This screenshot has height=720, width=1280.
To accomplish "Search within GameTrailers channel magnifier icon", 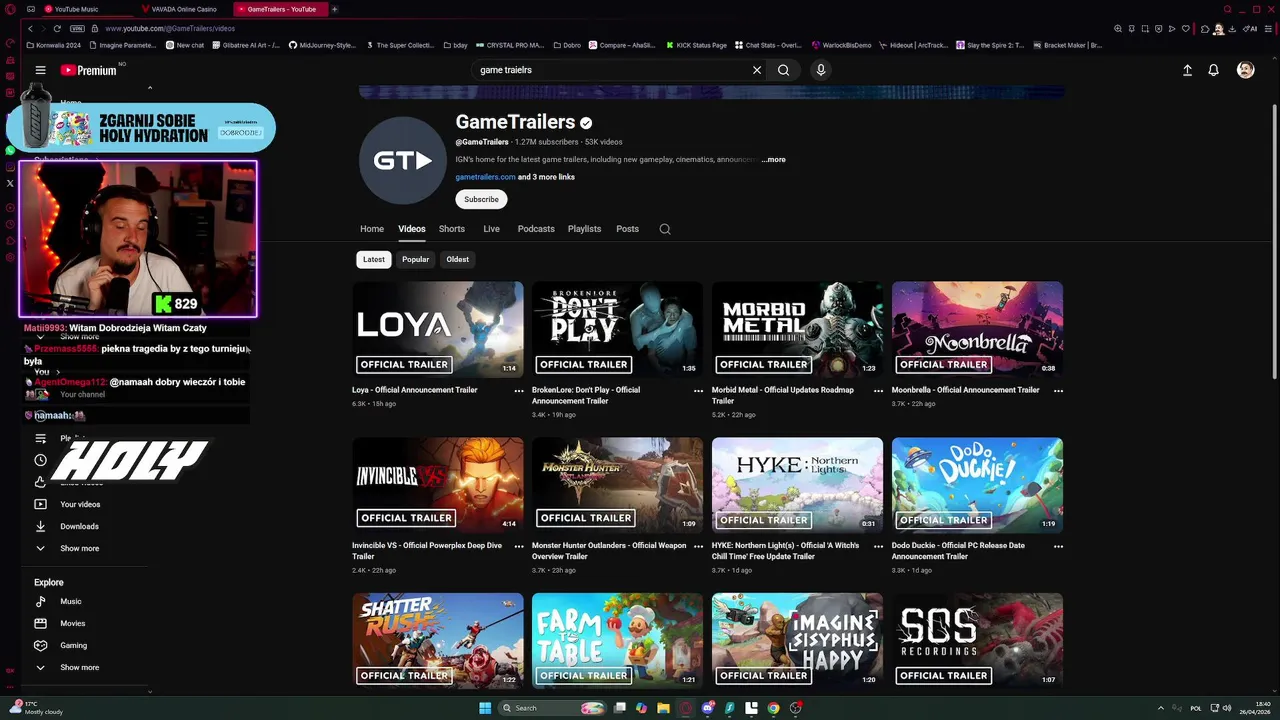I will pyautogui.click(x=665, y=229).
